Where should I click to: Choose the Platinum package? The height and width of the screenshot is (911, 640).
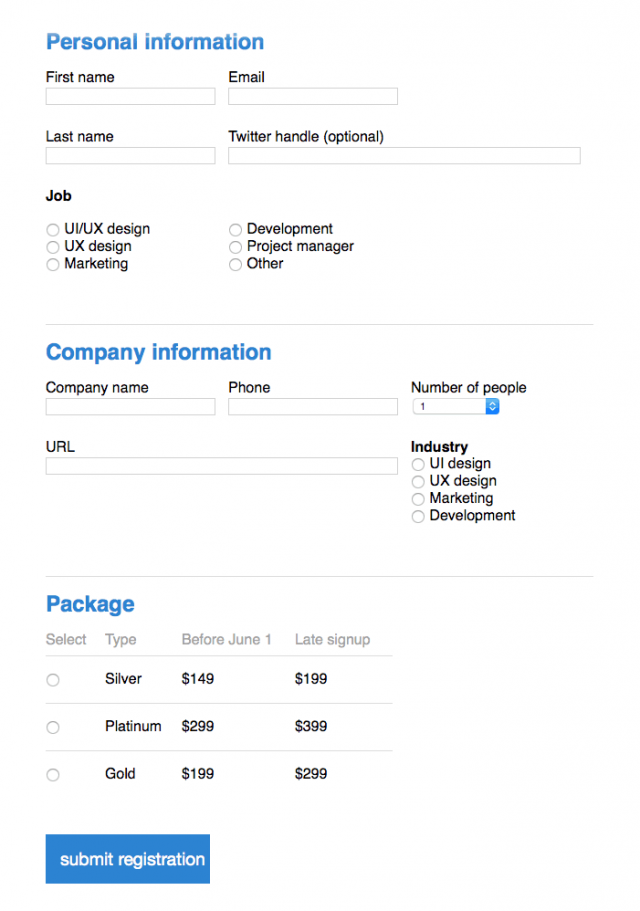coord(53,727)
